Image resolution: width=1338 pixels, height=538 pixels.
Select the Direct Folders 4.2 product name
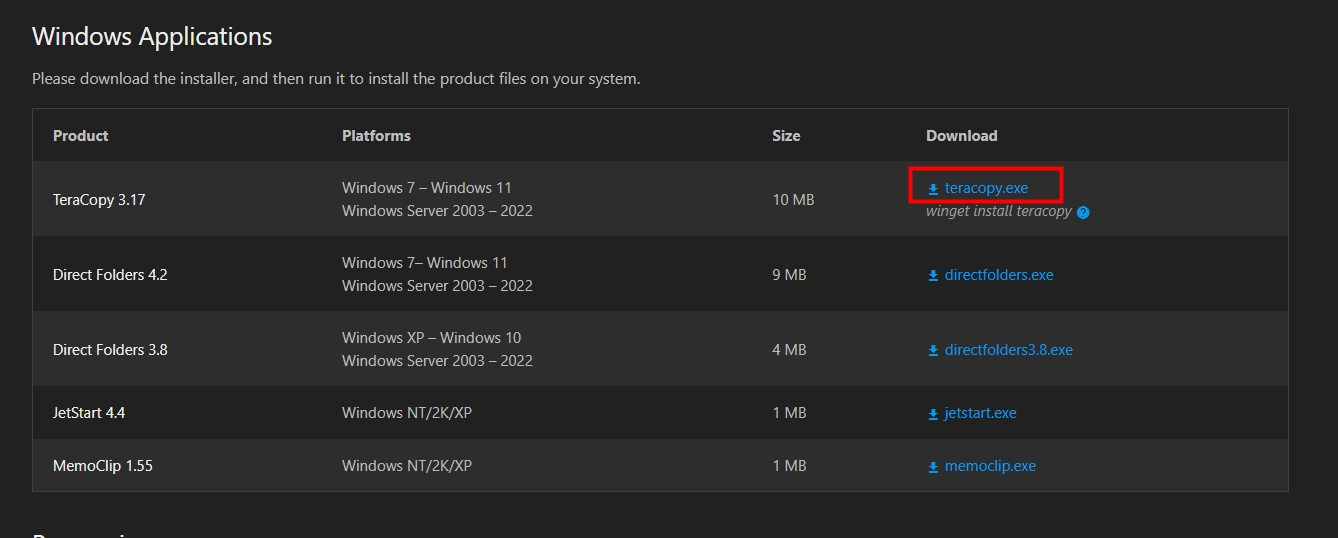pyautogui.click(x=110, y=275)
